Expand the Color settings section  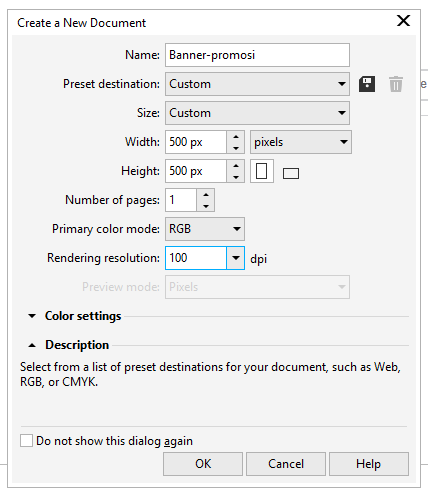click(32, 316)
